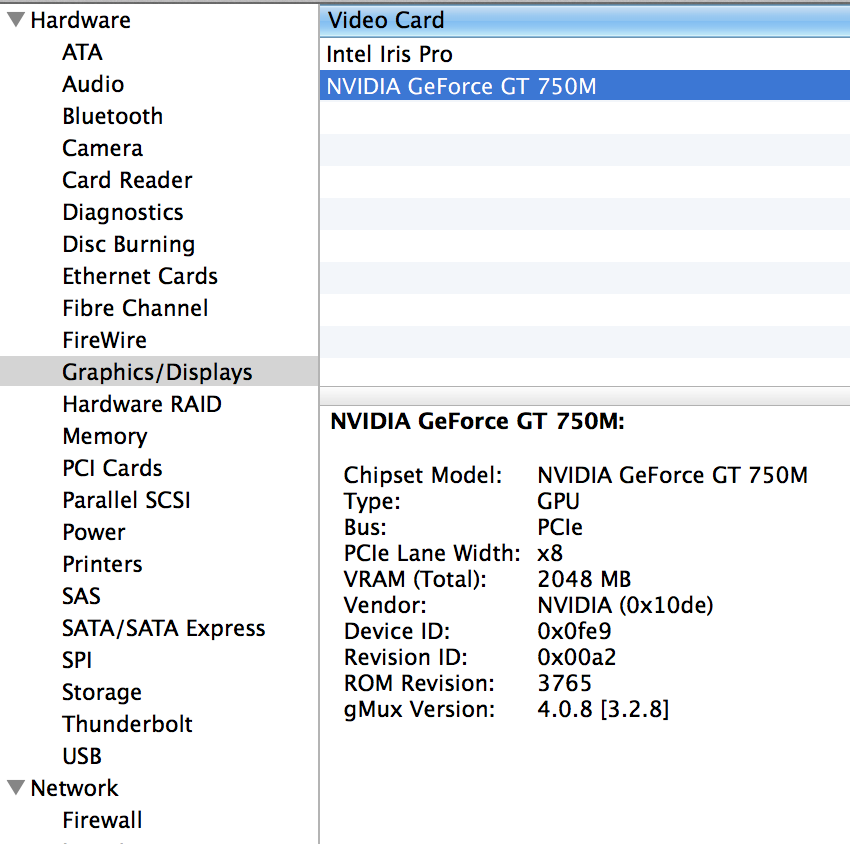Click the ROM Revision value 3765

click(x=564, y=683)
